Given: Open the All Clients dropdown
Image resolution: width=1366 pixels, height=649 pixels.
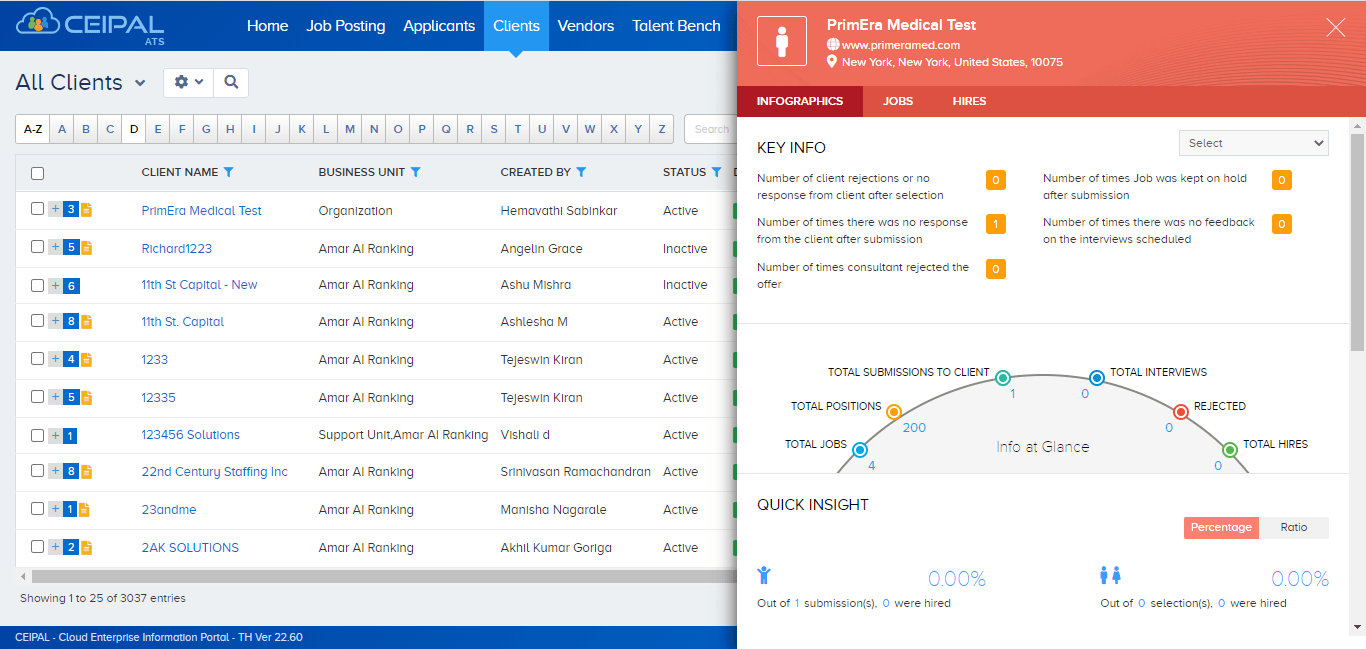Looking at the screenshot, I should 80,82.
